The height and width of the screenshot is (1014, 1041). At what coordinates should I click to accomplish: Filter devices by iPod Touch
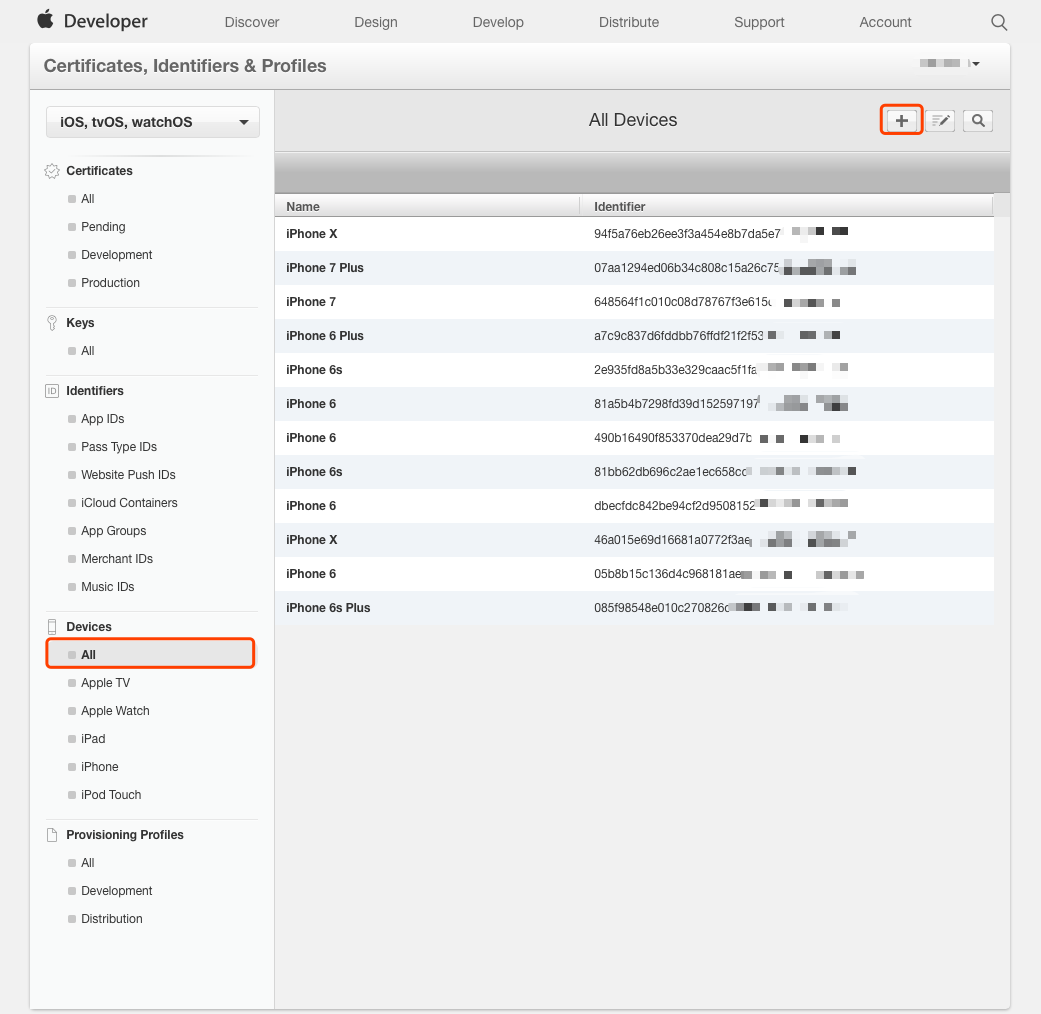coord(111,794)
